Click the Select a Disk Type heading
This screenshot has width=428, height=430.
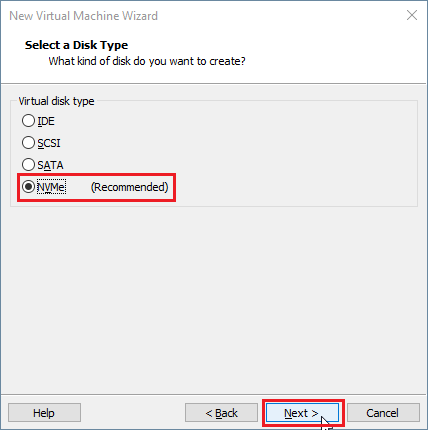(76, 45)
